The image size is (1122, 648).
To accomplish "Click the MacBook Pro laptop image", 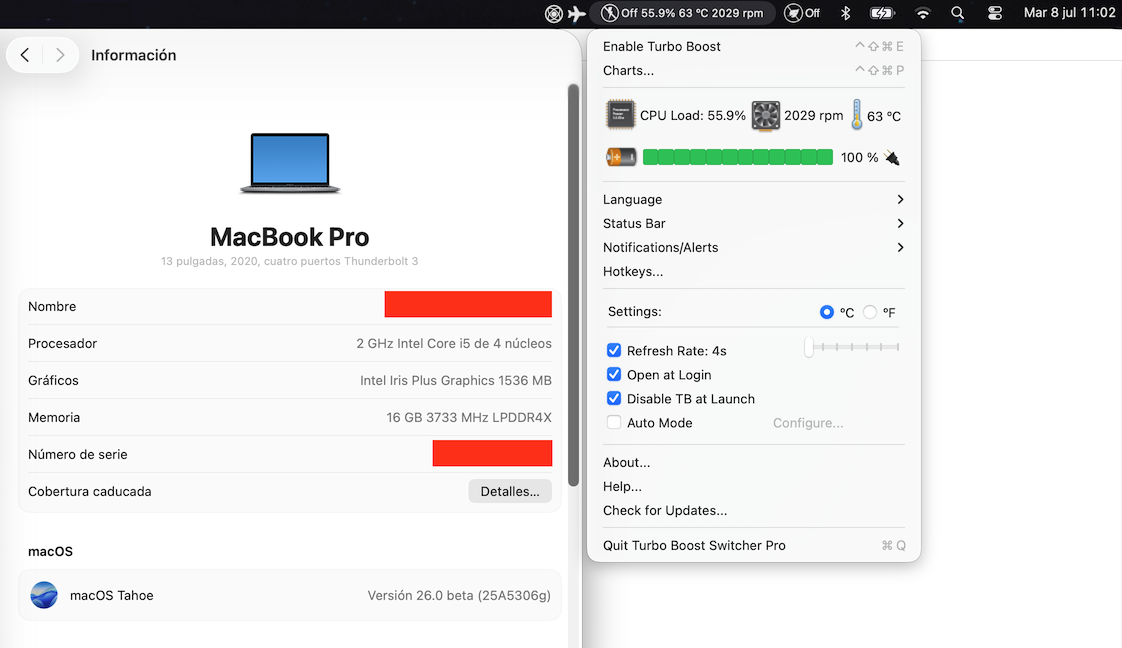I will [290, 163].
